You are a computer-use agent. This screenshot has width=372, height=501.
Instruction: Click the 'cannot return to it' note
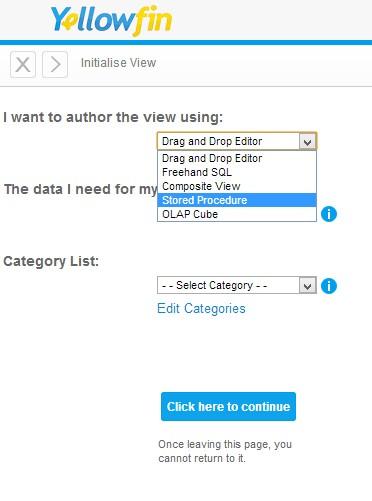tap(202, 458)
